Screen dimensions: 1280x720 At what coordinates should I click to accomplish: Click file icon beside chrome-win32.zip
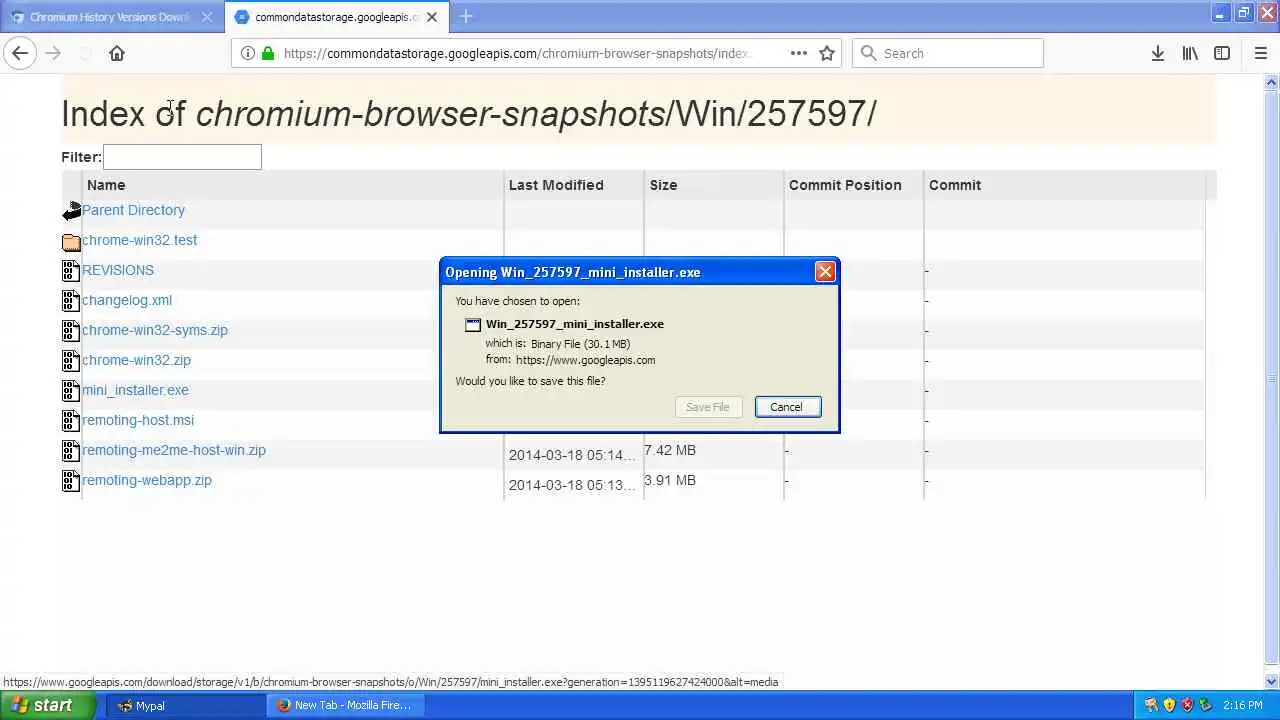pos(70,361)
